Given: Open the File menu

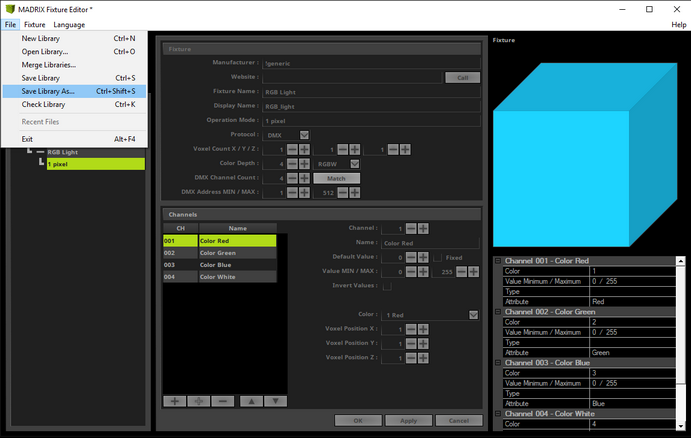Looking at the screenshot, I should point(10,25).
